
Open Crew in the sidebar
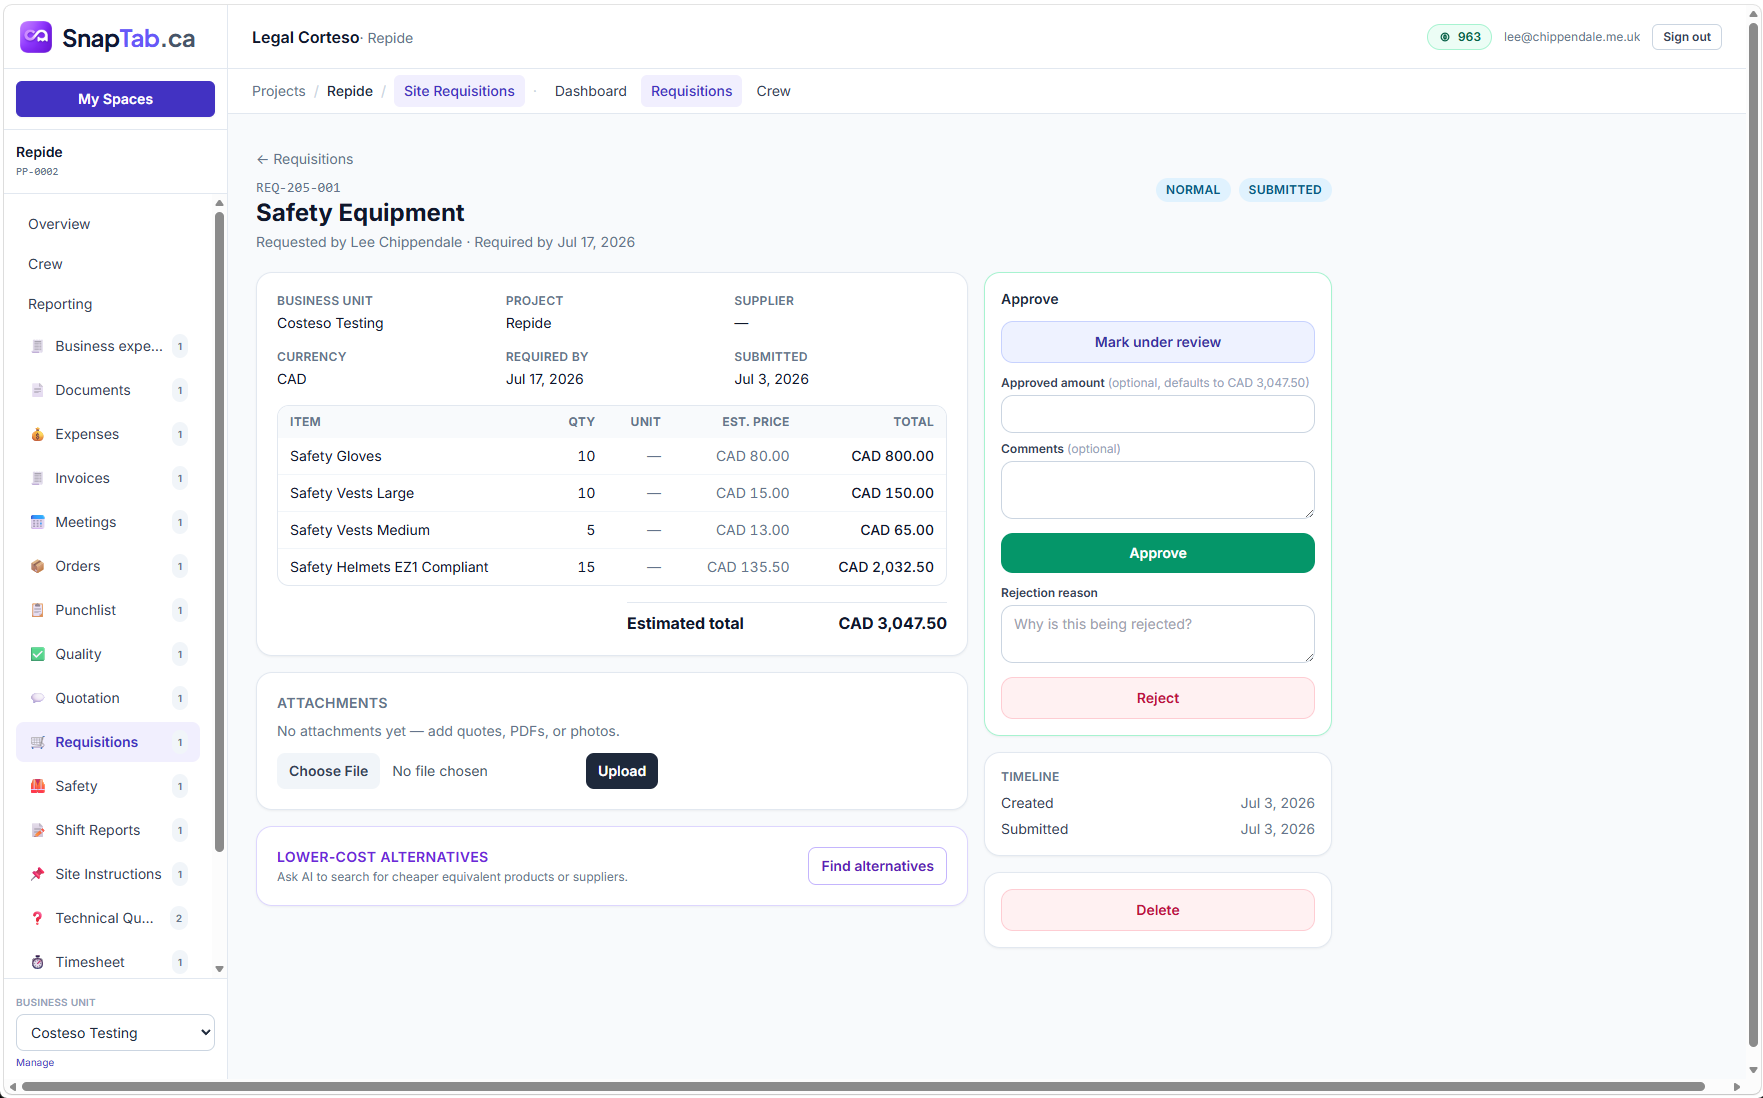[45, 264]
